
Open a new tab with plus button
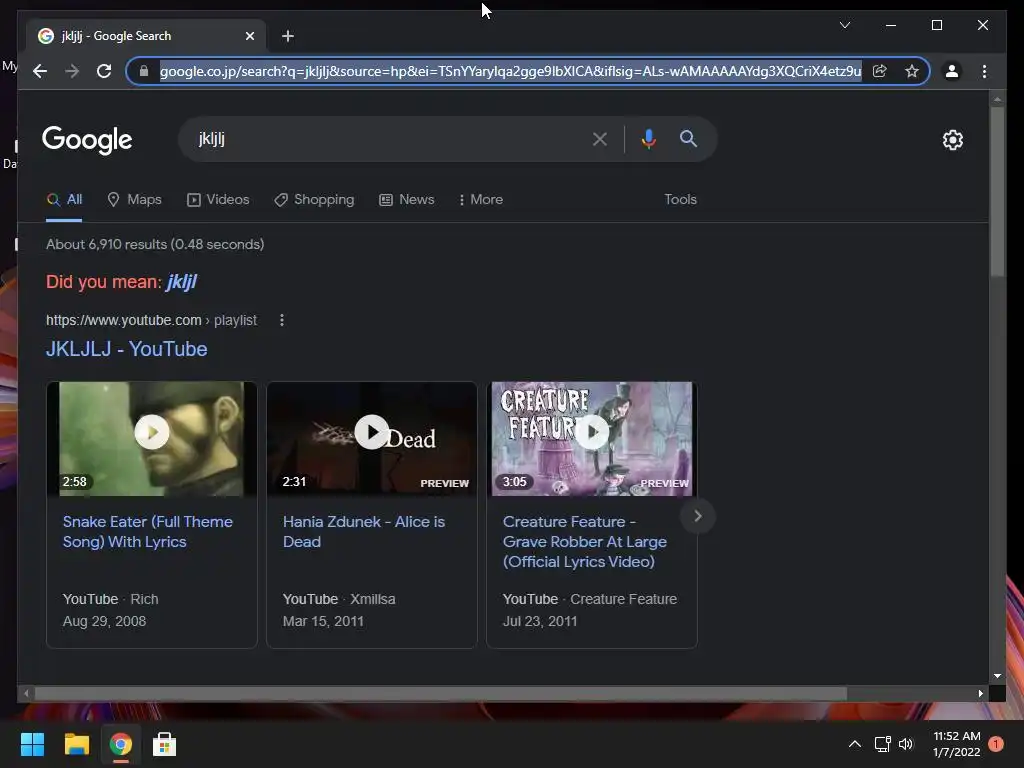coord(288,36)
